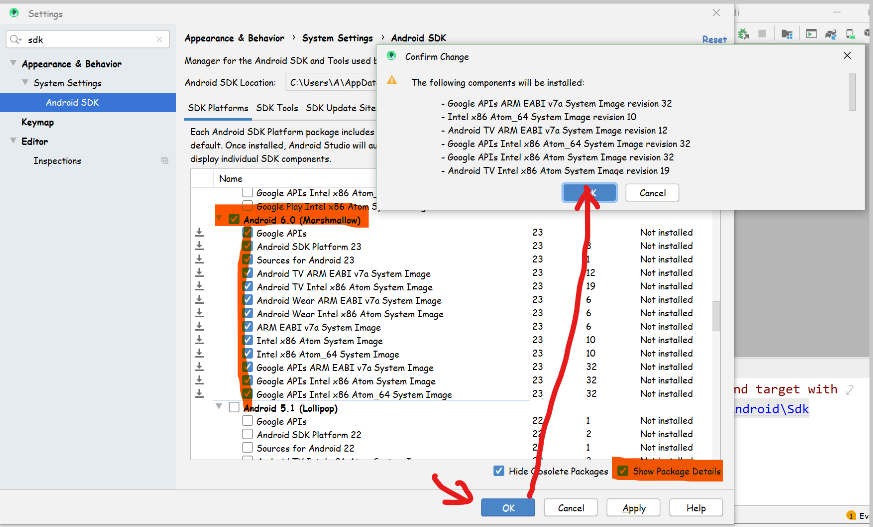Viewport: 873px width, 527px height.
Task: Click the magnifier icon in the settings search box
Action: (x=16, y=40)
